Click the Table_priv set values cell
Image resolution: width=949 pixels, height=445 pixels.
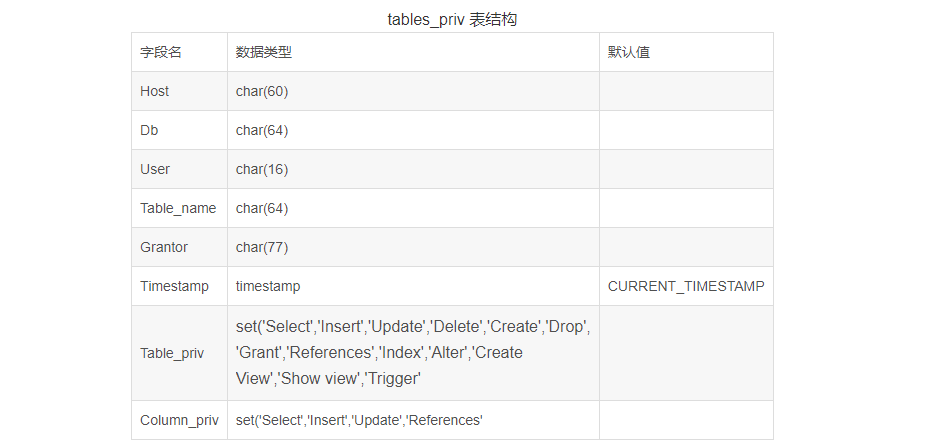coord(412,353)
